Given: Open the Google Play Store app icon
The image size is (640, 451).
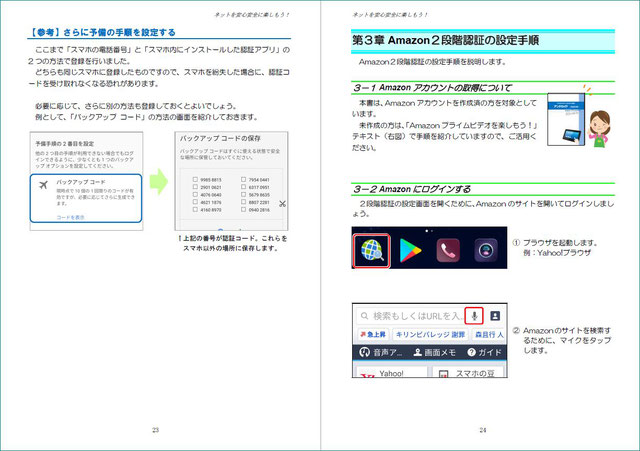Looking at the screenshot, I should (x=410, y=250).
